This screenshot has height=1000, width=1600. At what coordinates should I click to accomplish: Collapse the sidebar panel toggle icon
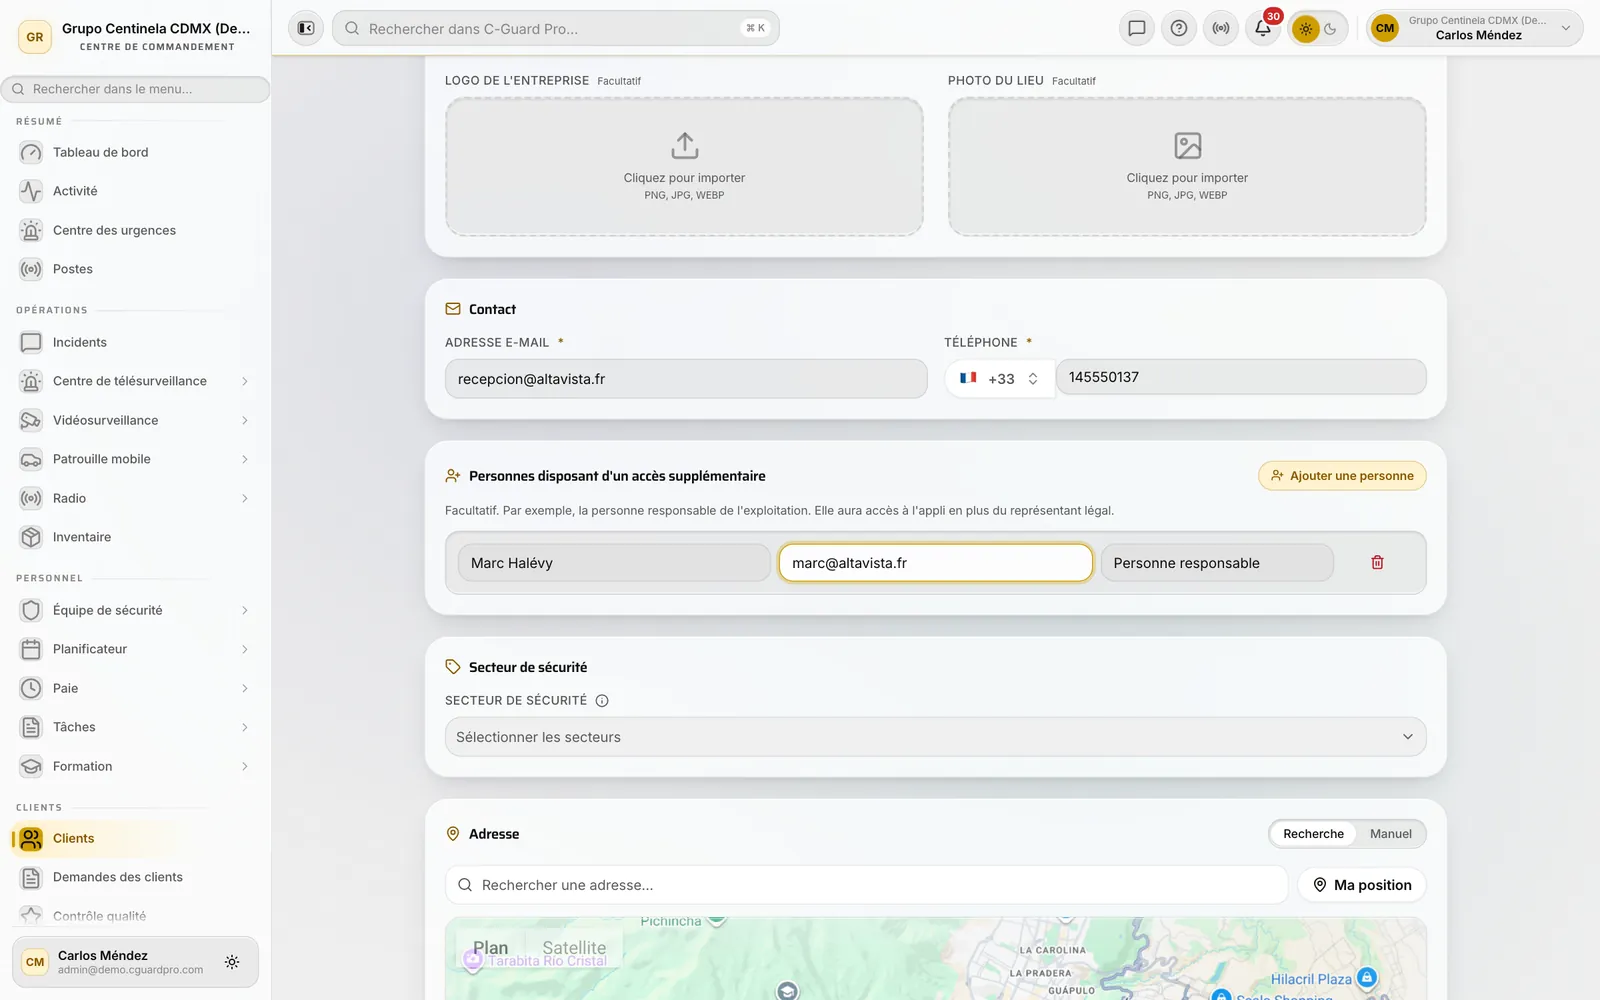(306, 28)
